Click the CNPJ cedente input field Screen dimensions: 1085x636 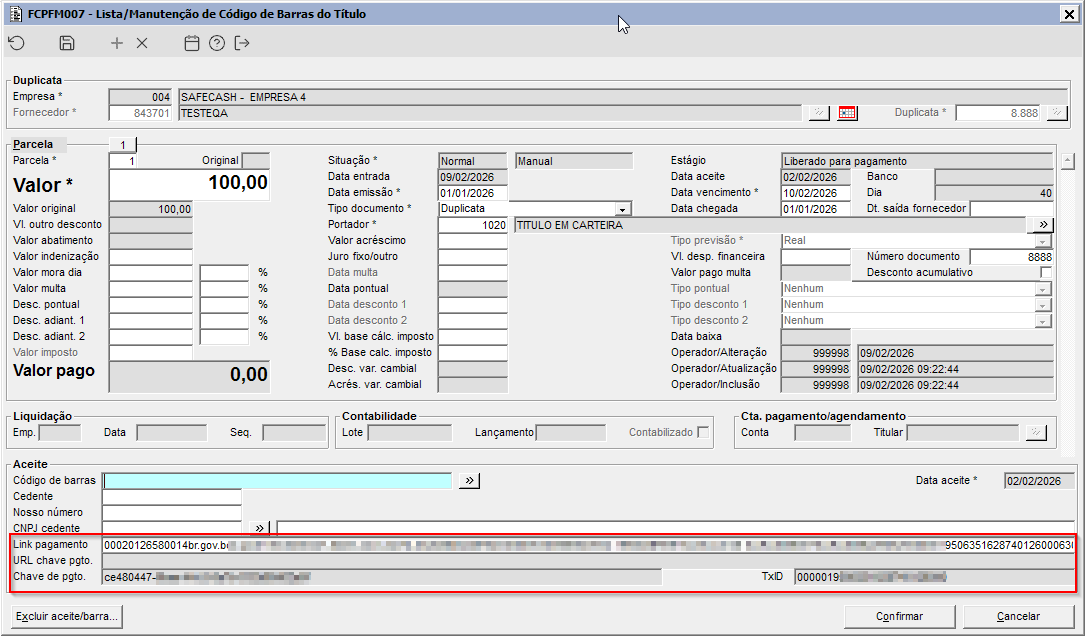pos(172,528)
